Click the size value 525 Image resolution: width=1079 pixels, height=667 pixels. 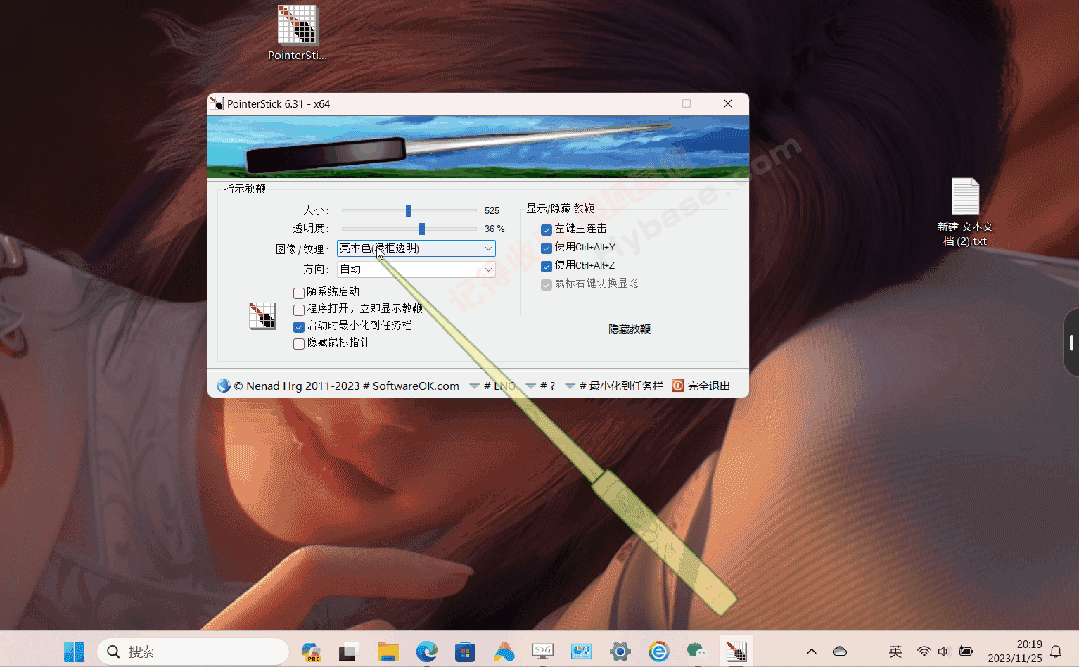click(x=491, y=211)
